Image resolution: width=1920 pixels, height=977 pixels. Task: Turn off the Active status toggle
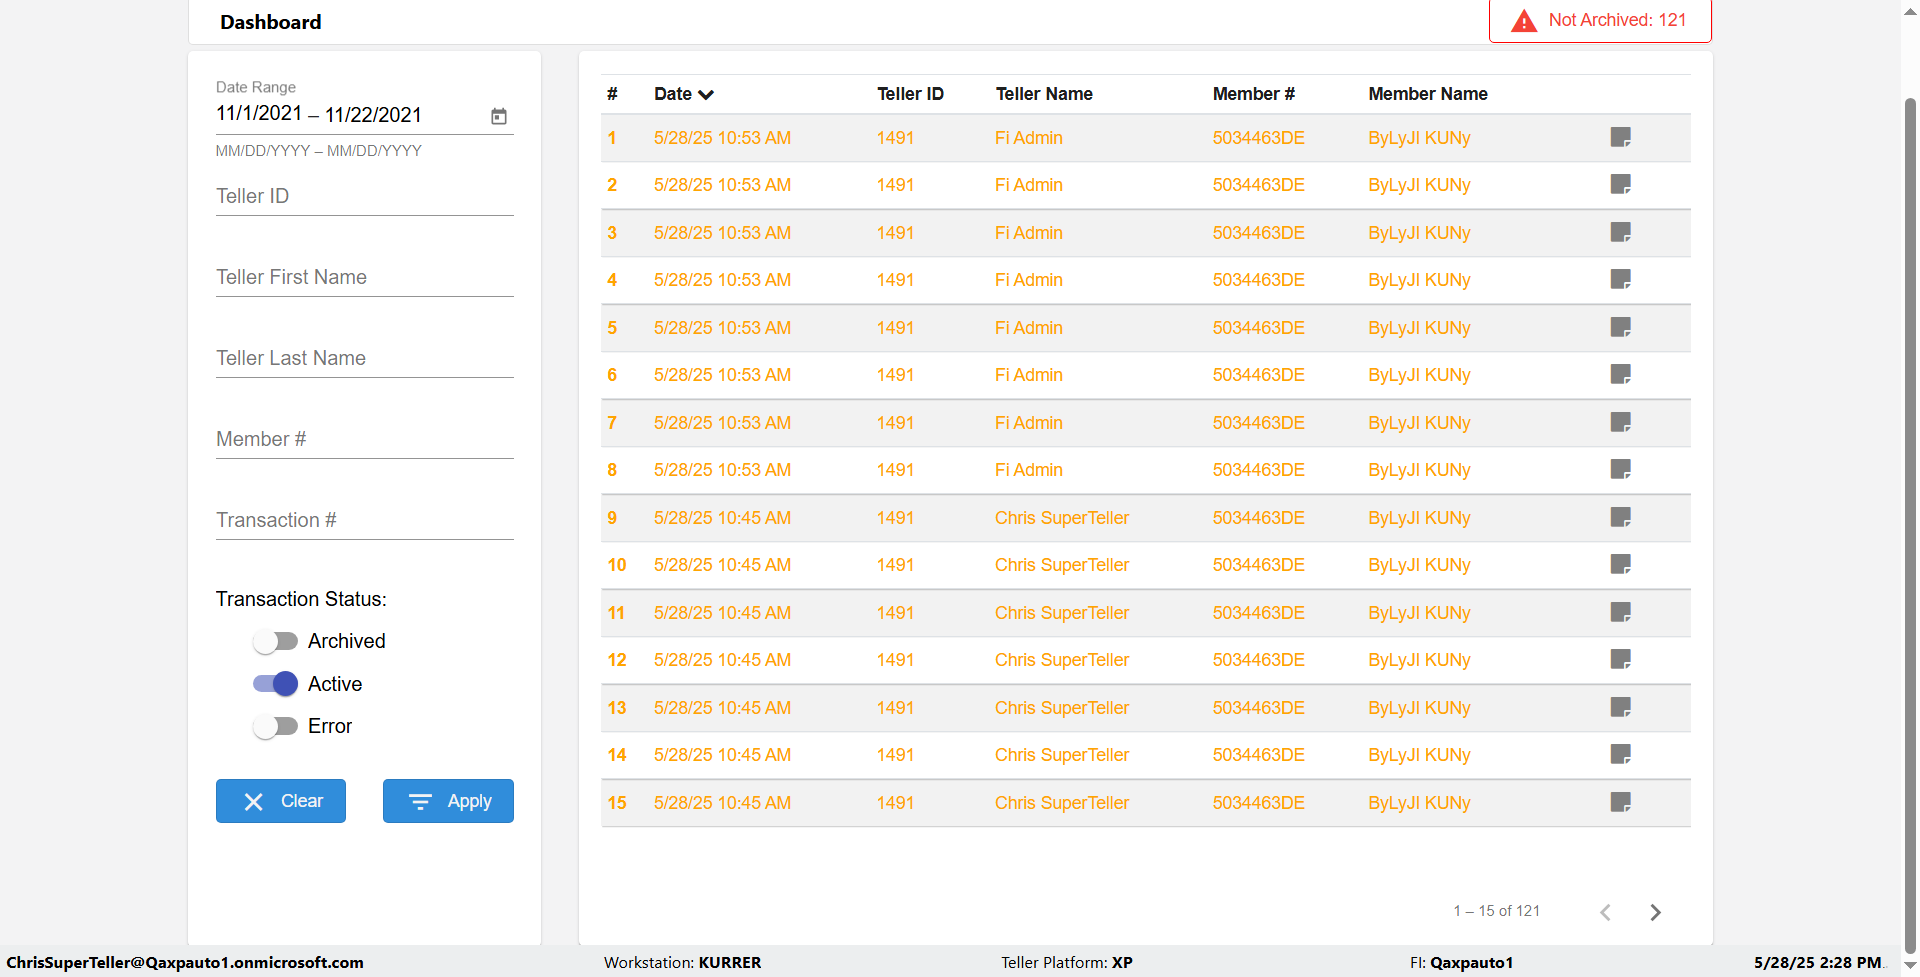275,684
